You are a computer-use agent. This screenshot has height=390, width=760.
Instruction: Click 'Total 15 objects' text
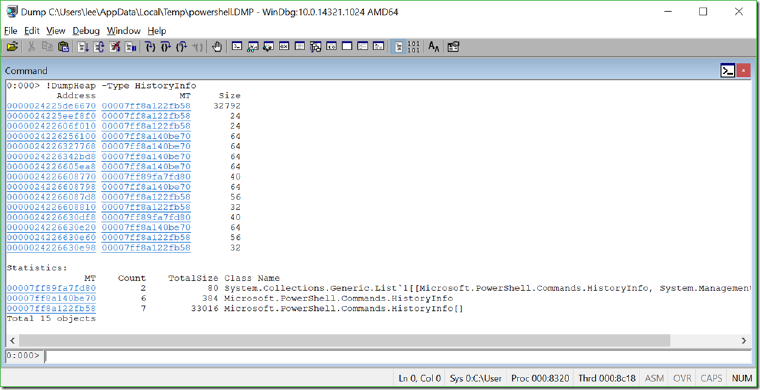click(x=51, y=319)
